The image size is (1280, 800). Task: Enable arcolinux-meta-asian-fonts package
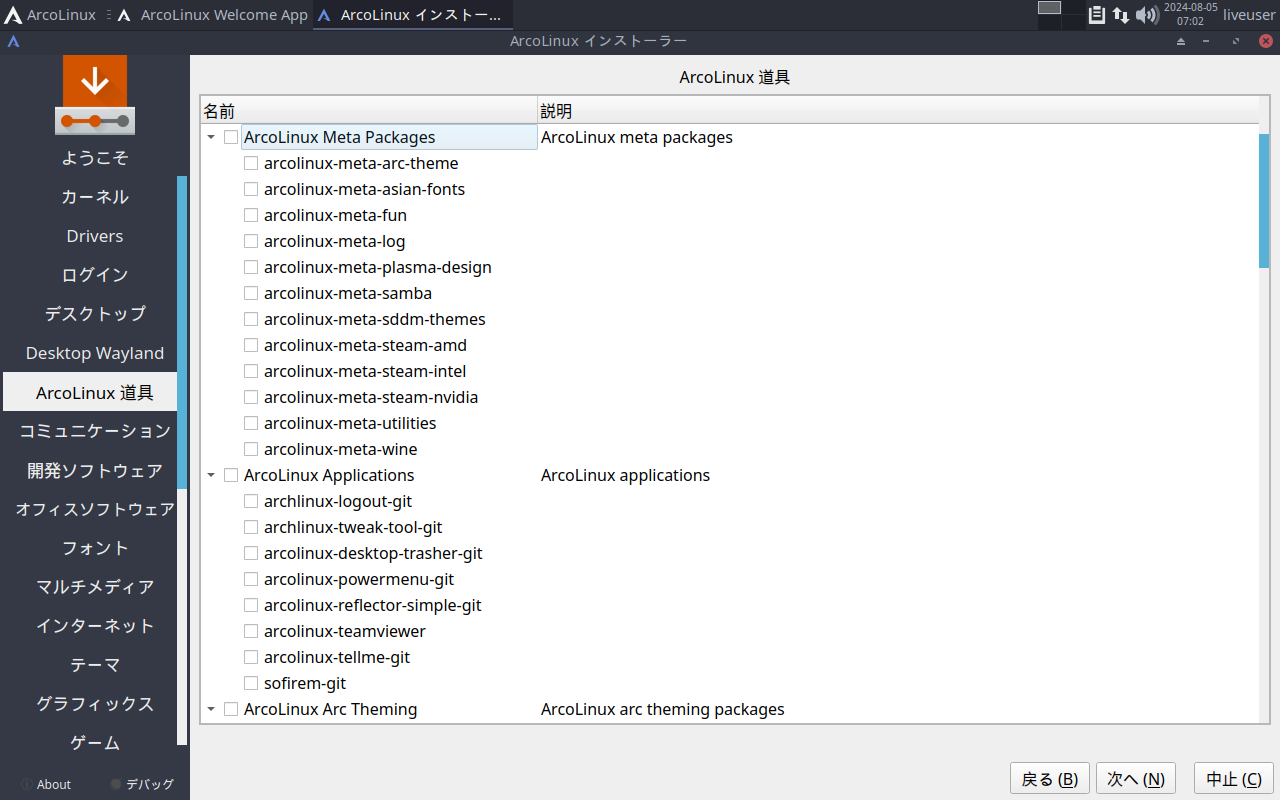coord(251,189)
